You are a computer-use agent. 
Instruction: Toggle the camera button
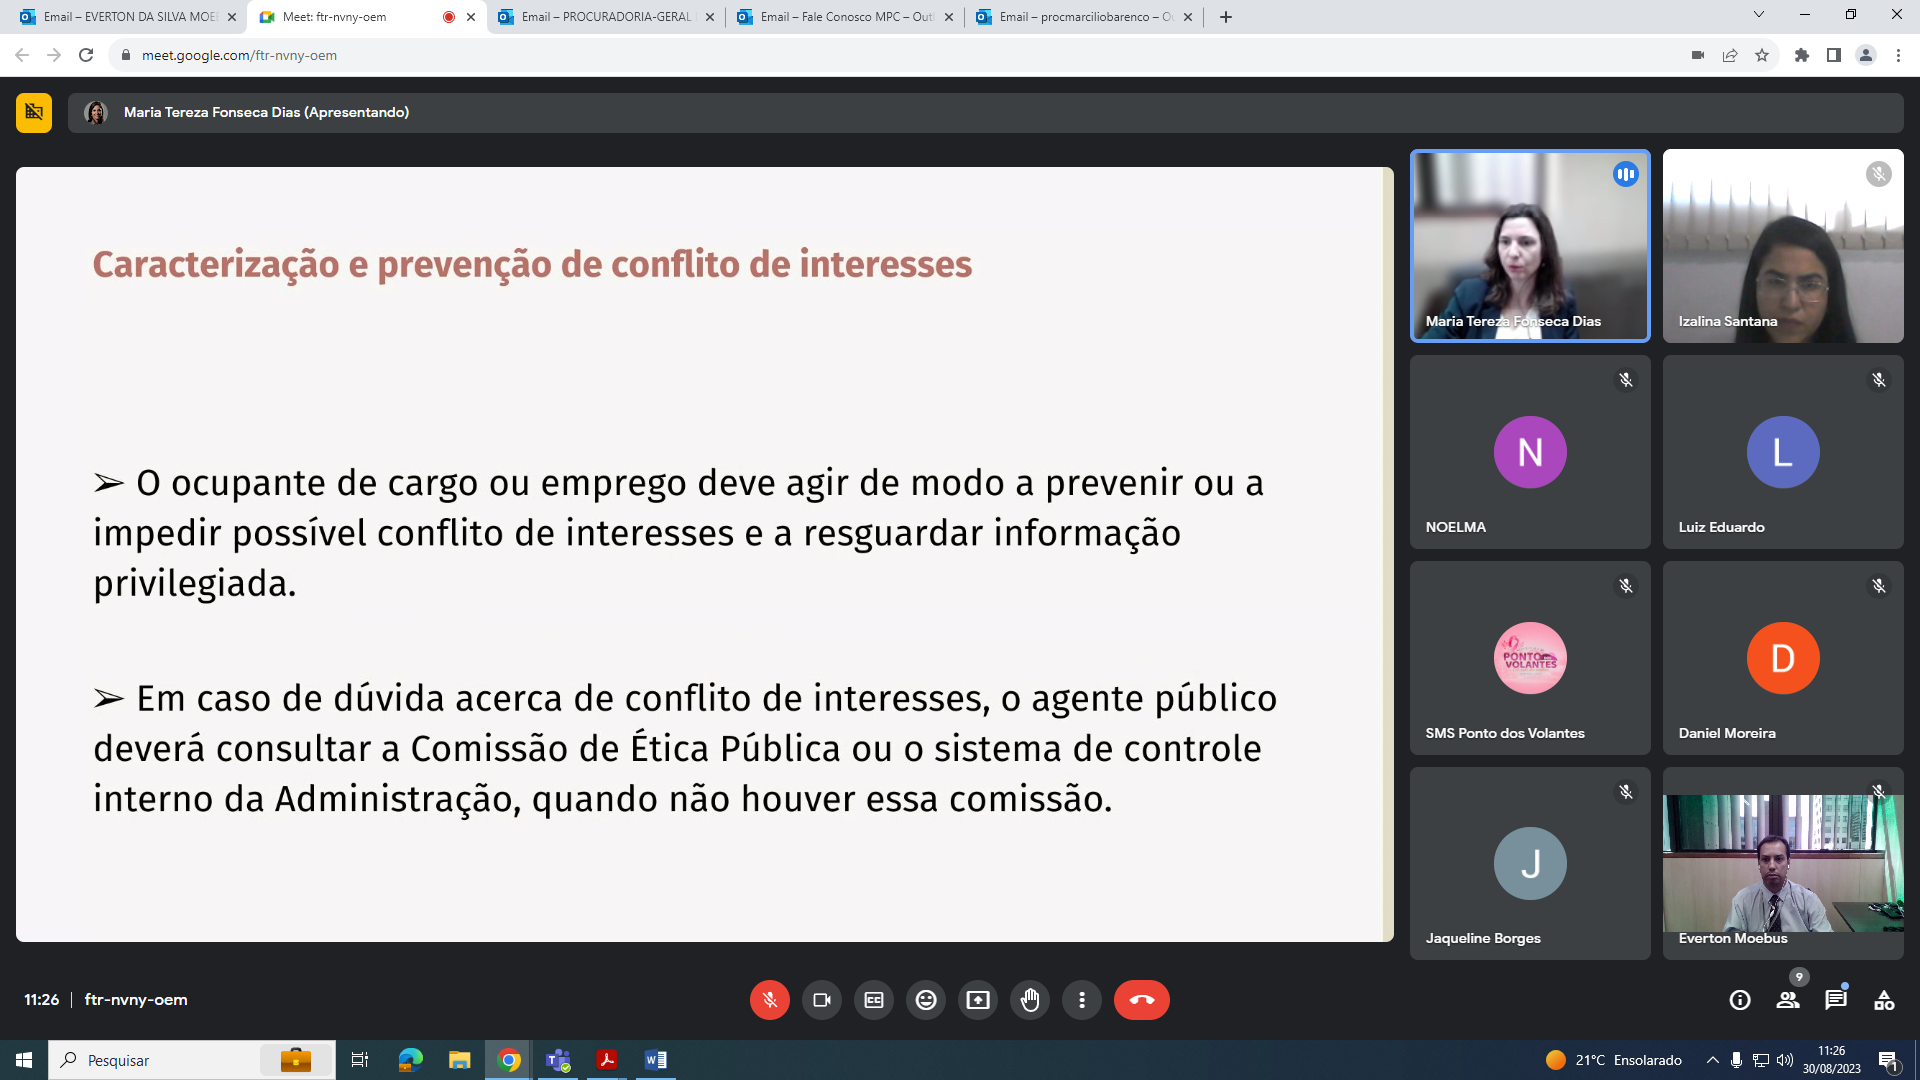click(x=822, y=1000)
